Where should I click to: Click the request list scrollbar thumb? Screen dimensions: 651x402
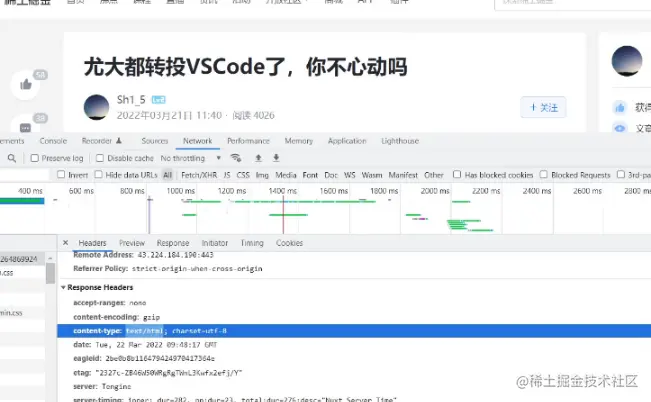click(x=50, y=273)
